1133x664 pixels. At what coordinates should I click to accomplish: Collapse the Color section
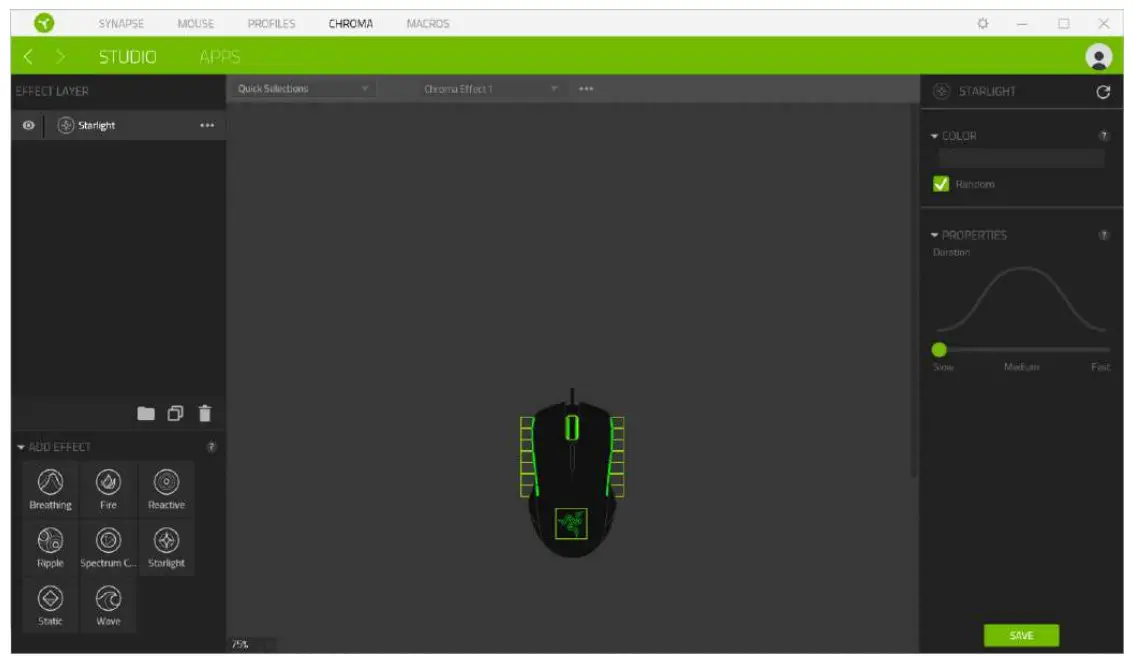[x=934, y=136]
